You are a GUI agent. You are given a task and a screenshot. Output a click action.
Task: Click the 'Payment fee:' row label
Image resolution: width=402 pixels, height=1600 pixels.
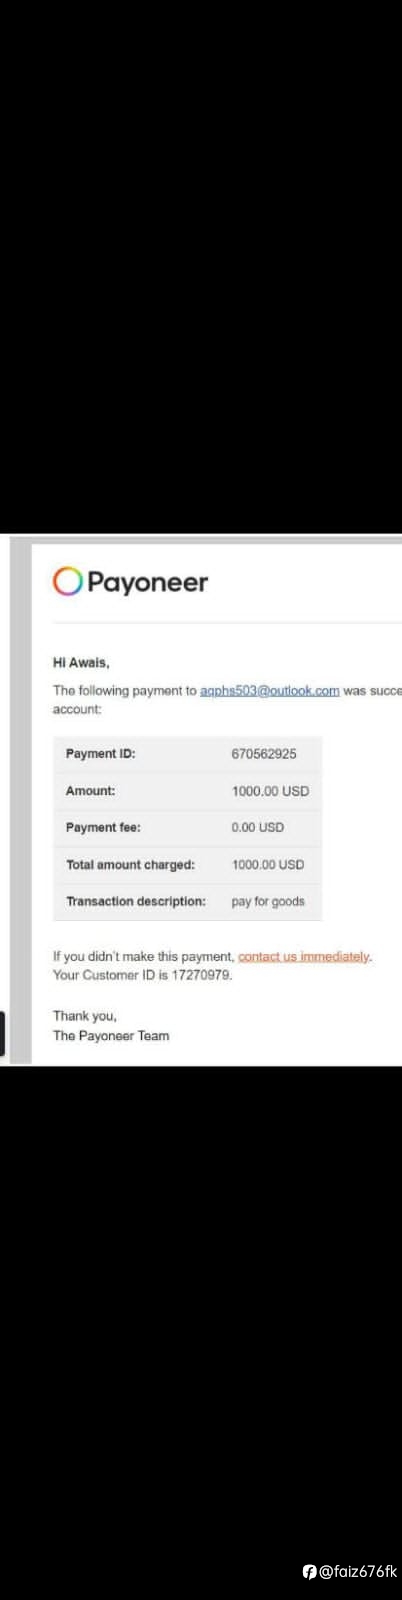[103, 827]
